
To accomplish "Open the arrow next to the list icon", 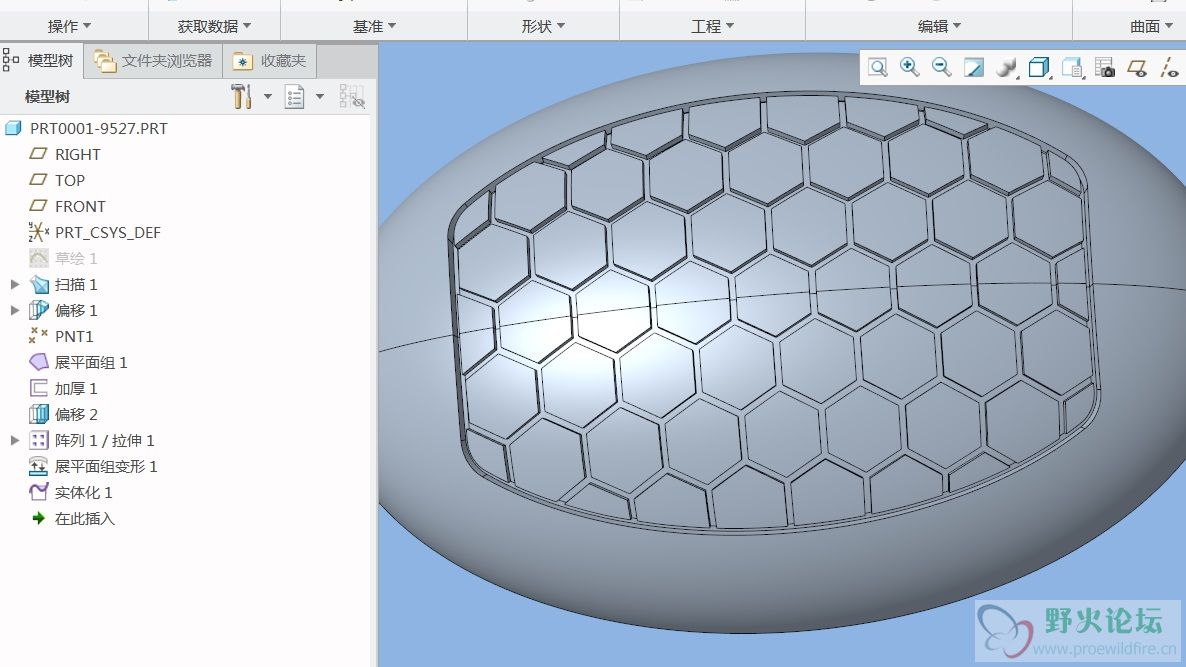I will click(320, 97).
